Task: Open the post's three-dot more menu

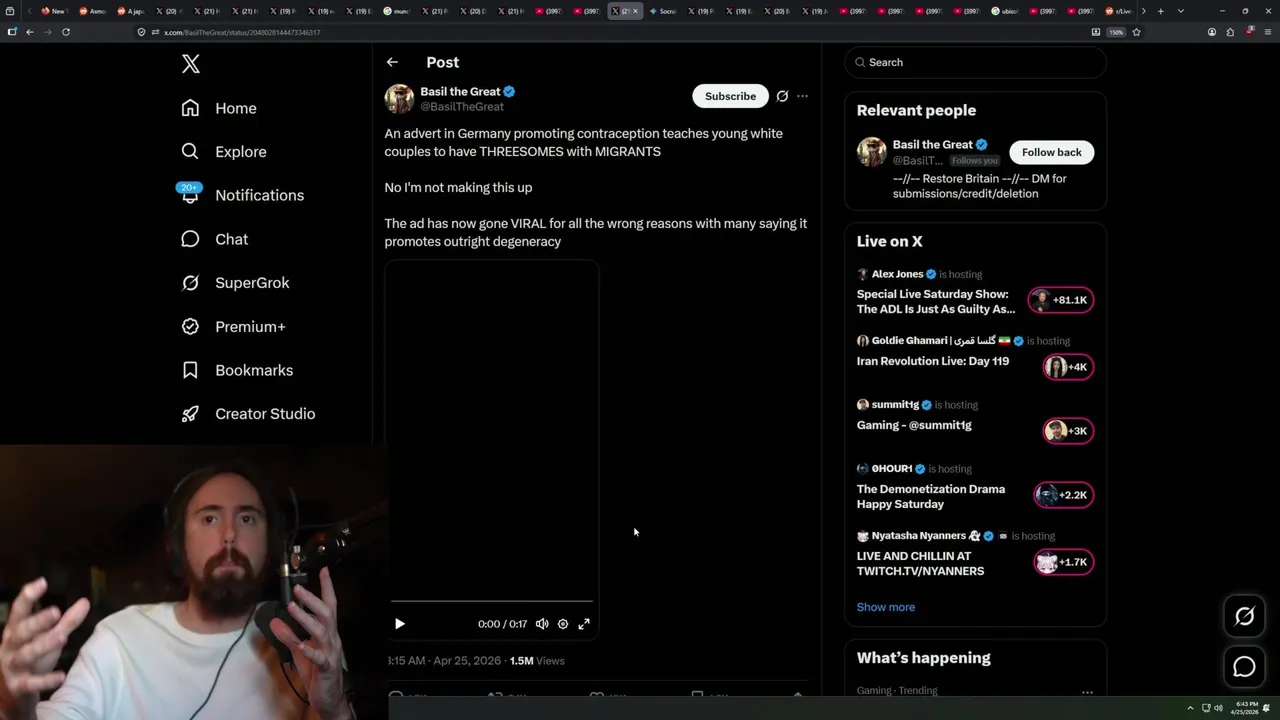Action: (802, 96)
